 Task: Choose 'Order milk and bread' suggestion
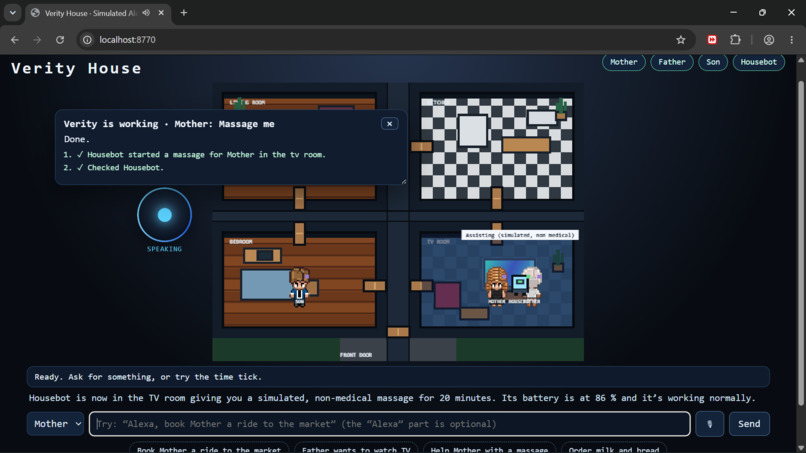614,449
